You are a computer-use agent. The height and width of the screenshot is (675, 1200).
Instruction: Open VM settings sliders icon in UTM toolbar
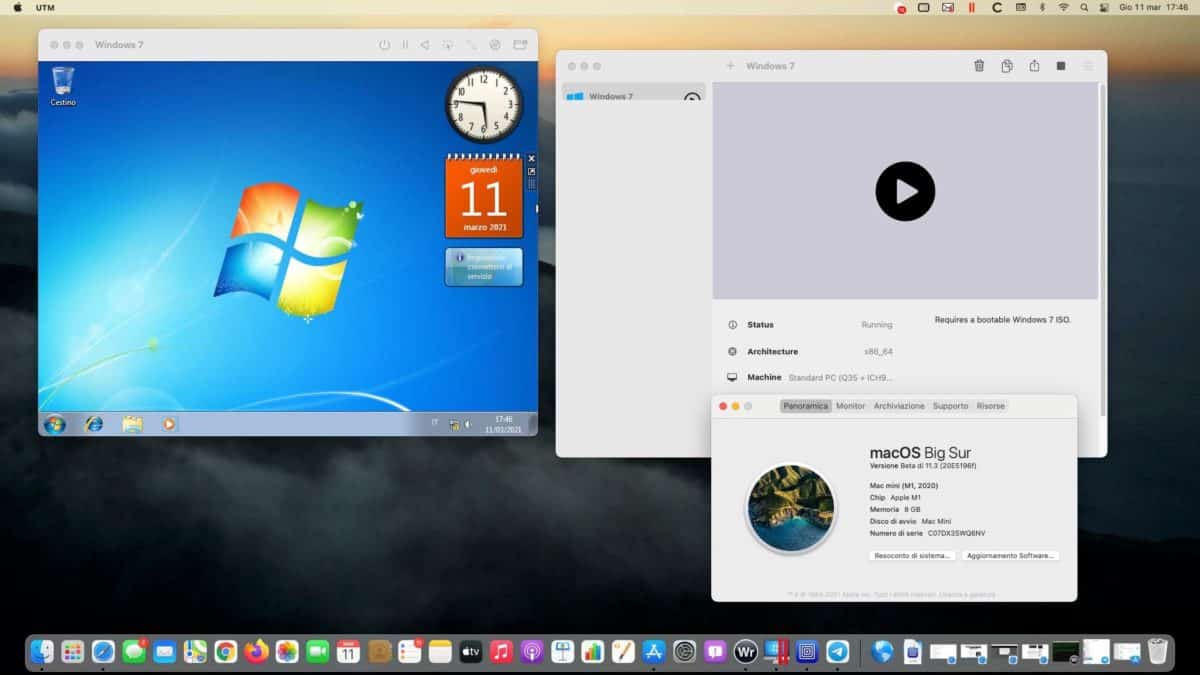(1089, 66)
